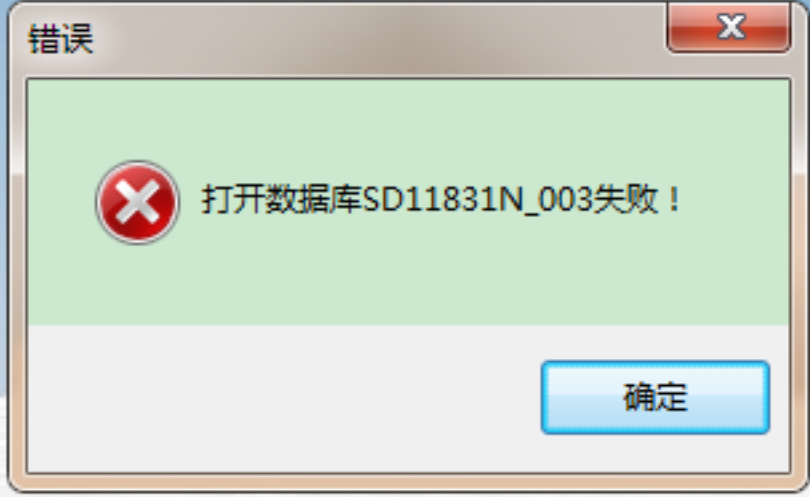Screen dimensions: 810x497
Task: Click the gray footer area beside 确定
Action: tap(279, 398)
